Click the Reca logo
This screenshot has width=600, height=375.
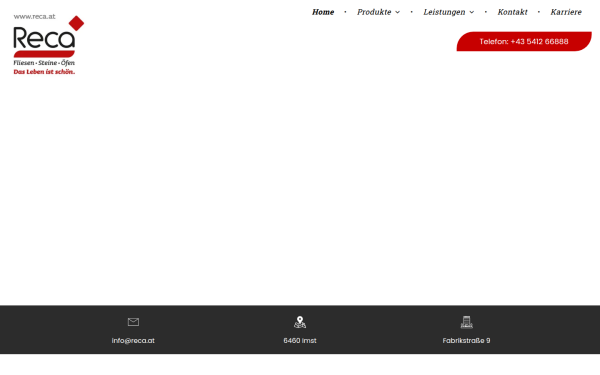click(x=49, y=45)
